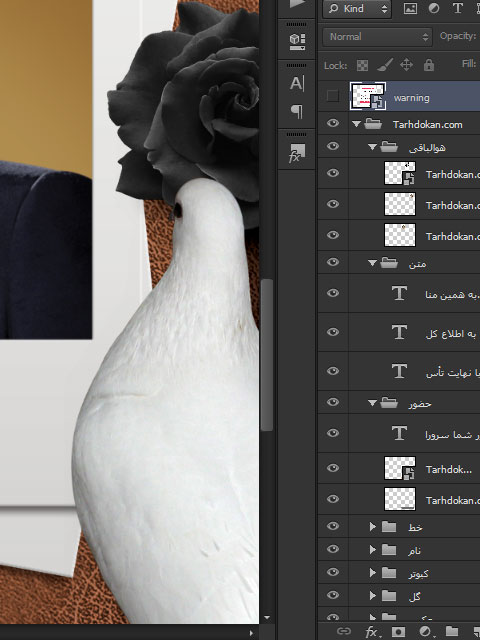Collapse the حضور group

[372, 403]
